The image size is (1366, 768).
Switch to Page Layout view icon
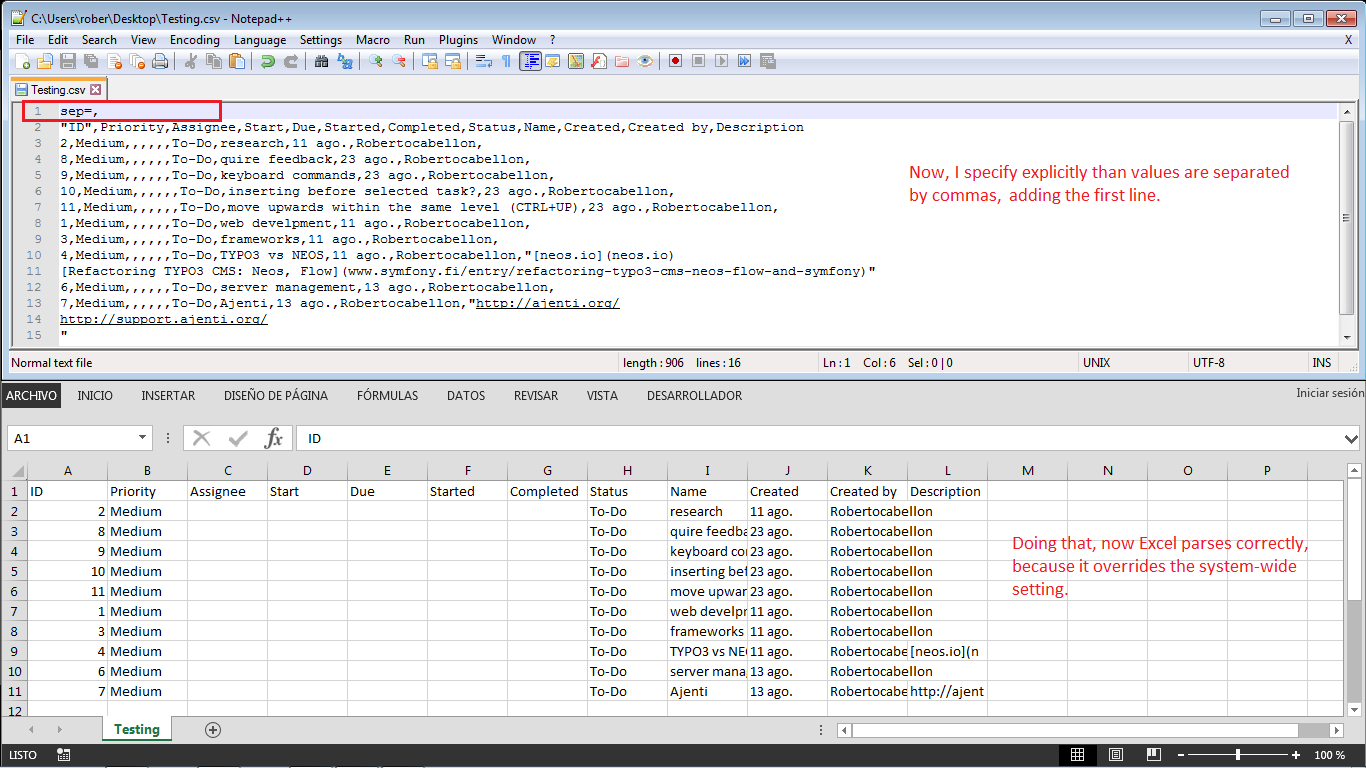tap(1116, 755)
